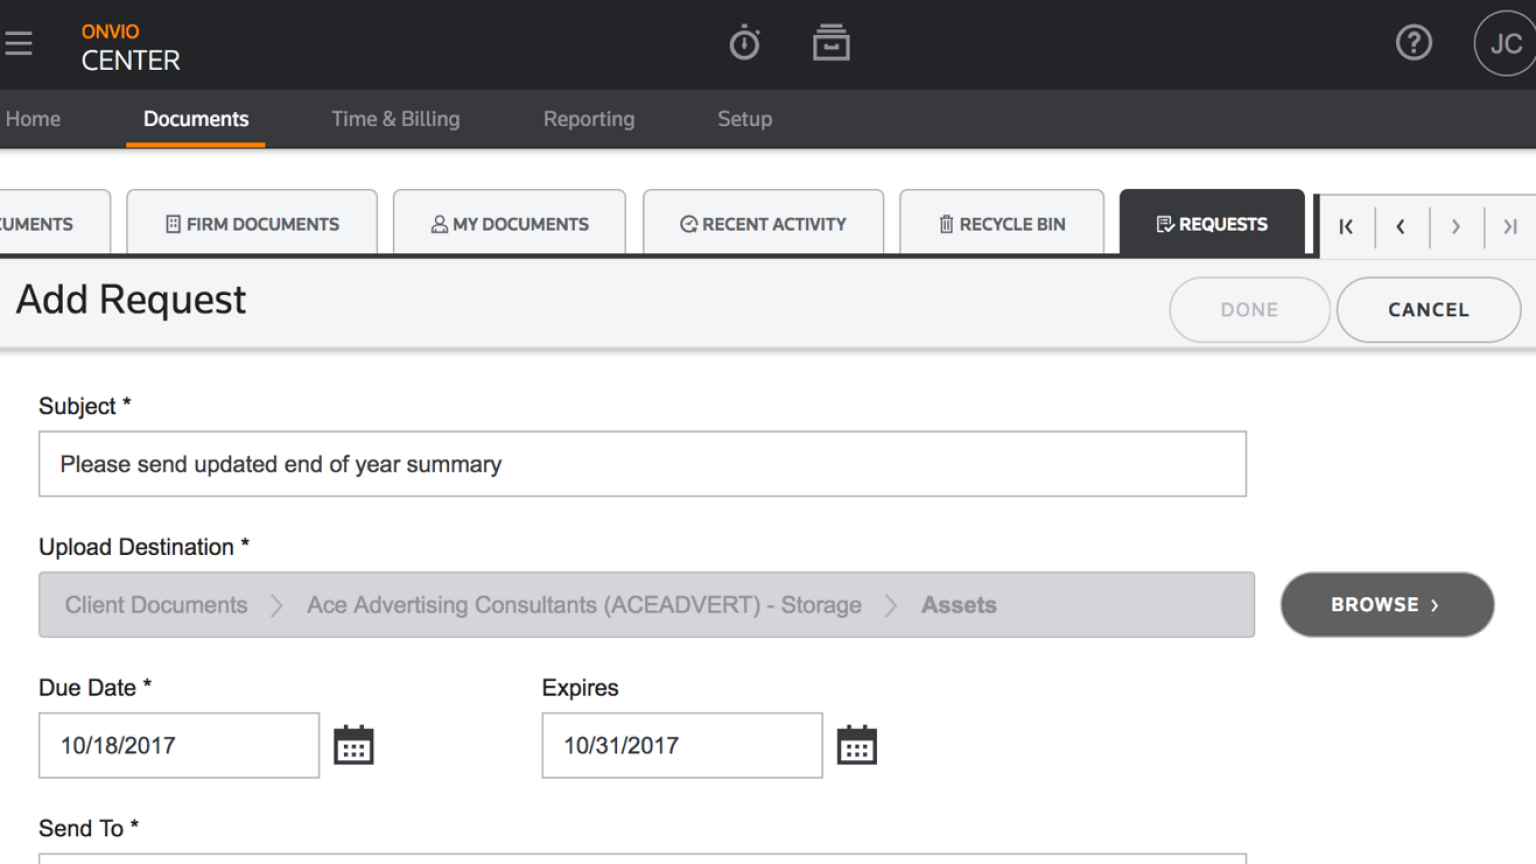Open the help question mark icon
Viewport: 1536px width, 864px height.
[1413, 43]
